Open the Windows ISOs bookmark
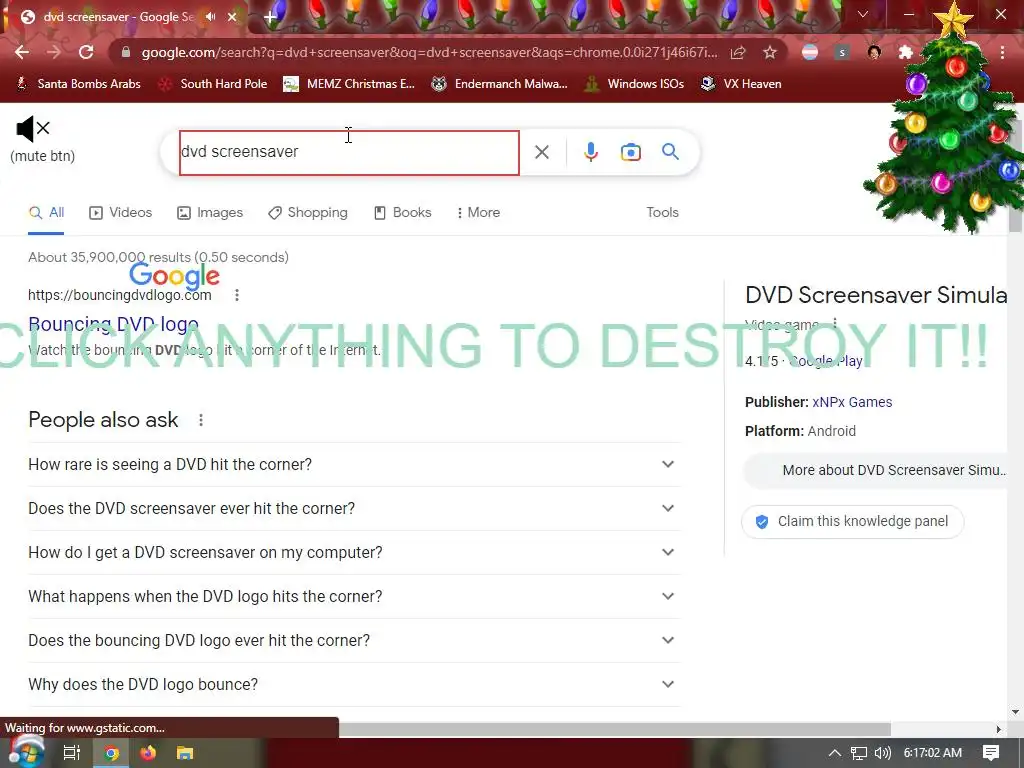 [634, 84]
